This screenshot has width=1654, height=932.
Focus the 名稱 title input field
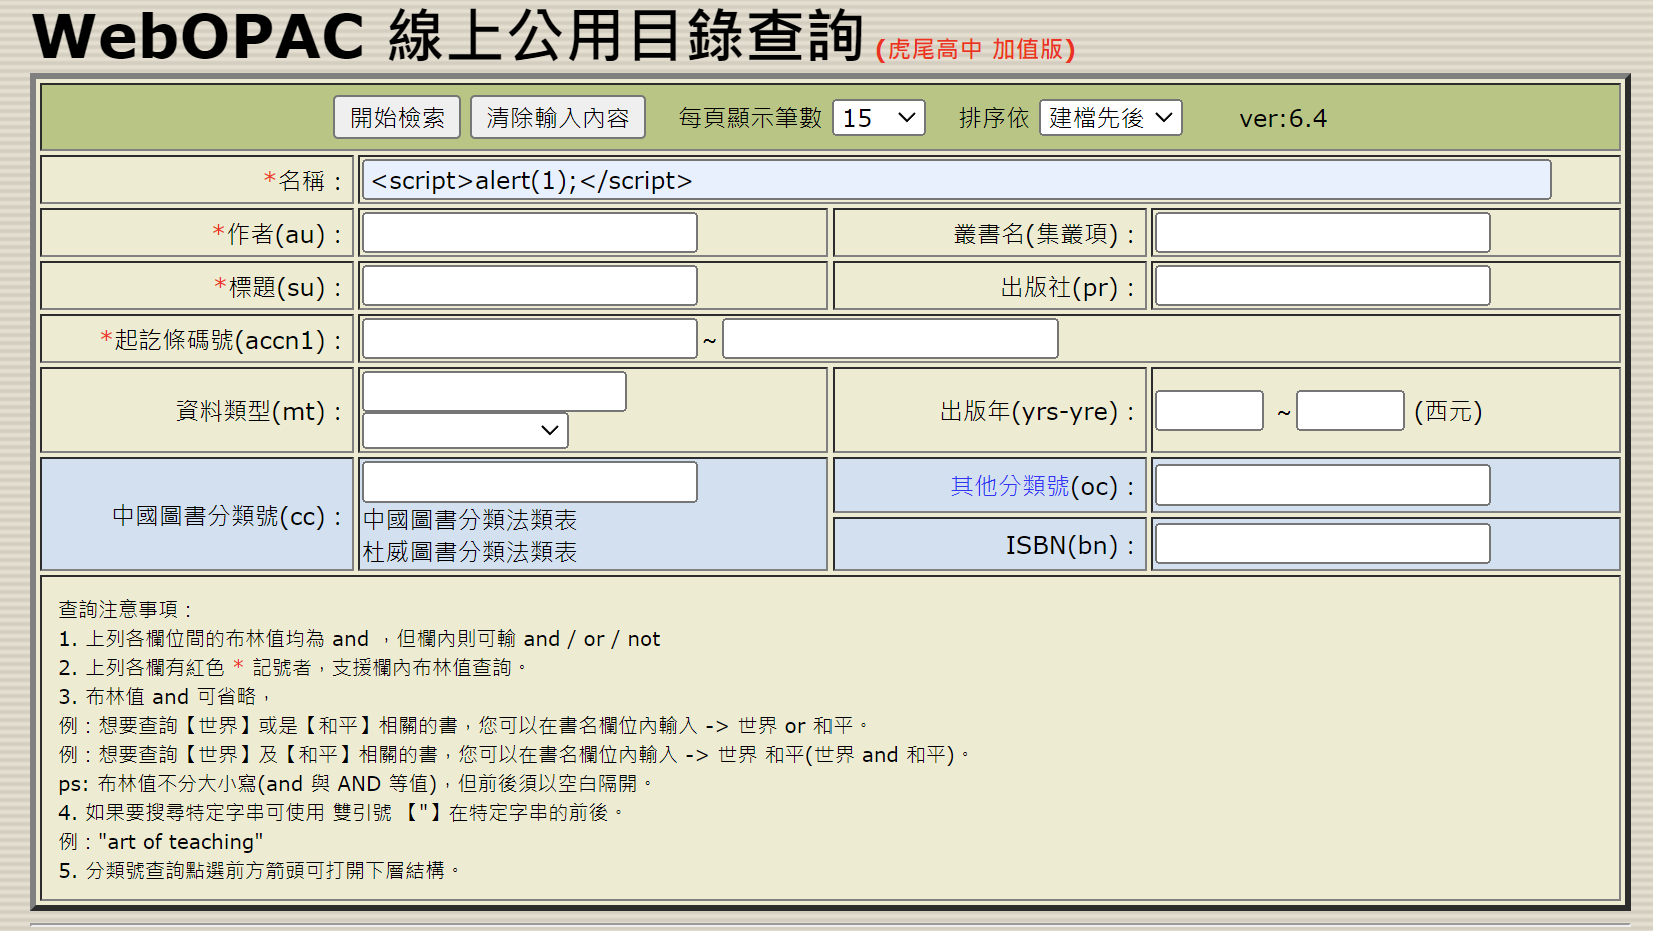coord(956,180)
